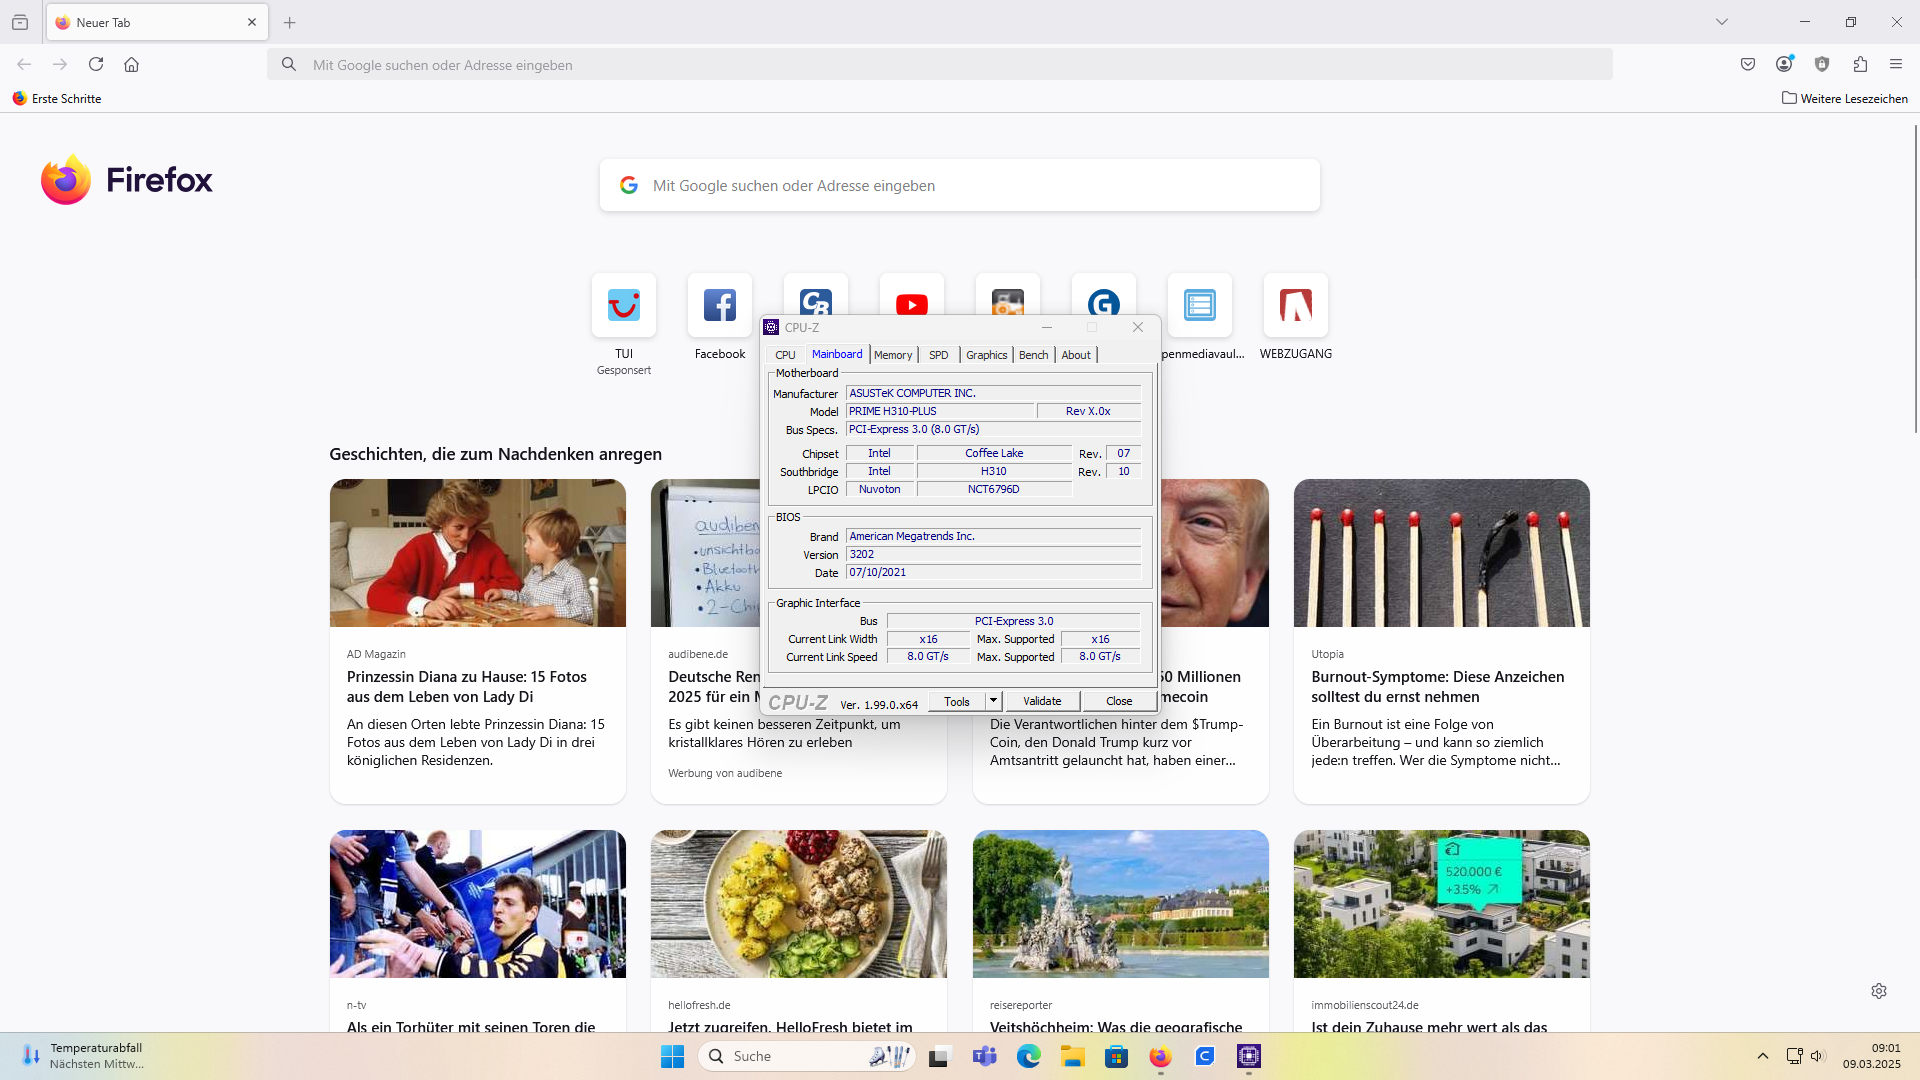The width and height of the screenshot is (1920, 1080).
Task: Open the Facebook shortcut tile
Action: (x=720, y=305)
